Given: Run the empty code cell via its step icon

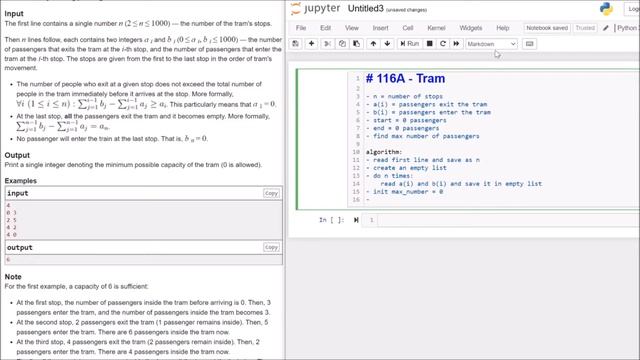Looking at the screenshot, I should pos(356,220).
